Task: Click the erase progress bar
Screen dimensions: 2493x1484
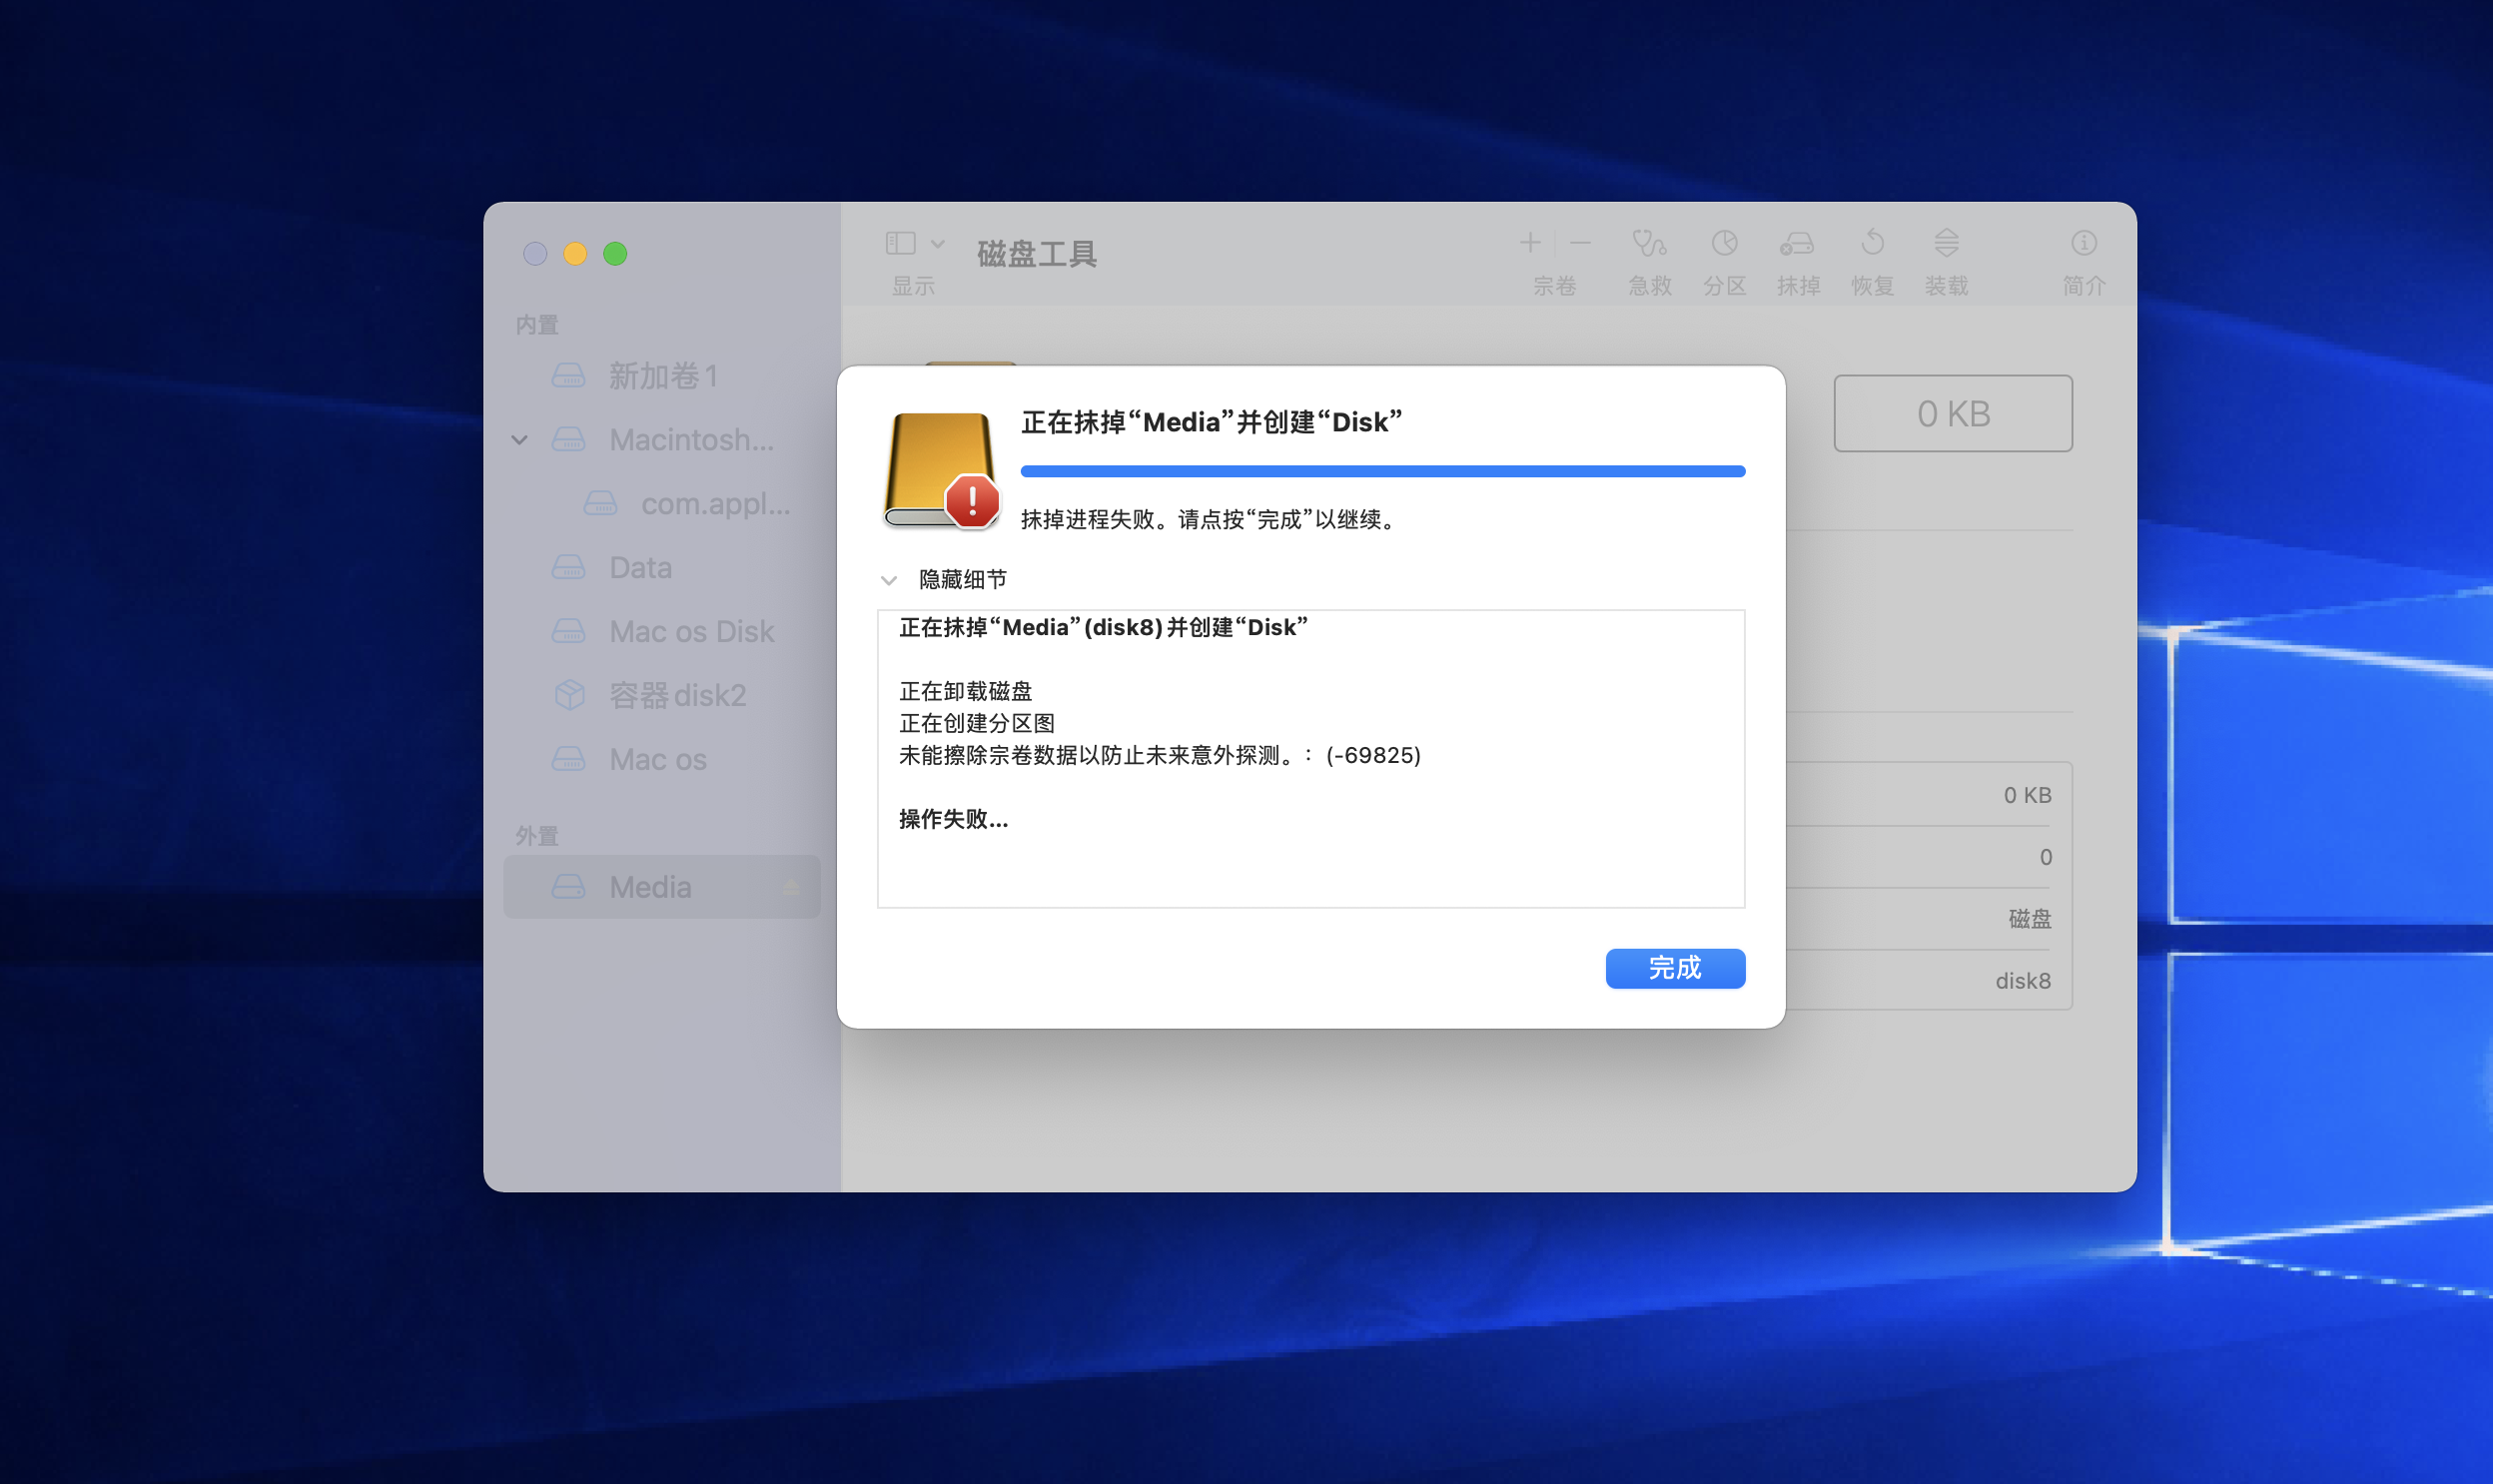Action: (x=1382, y=471)
